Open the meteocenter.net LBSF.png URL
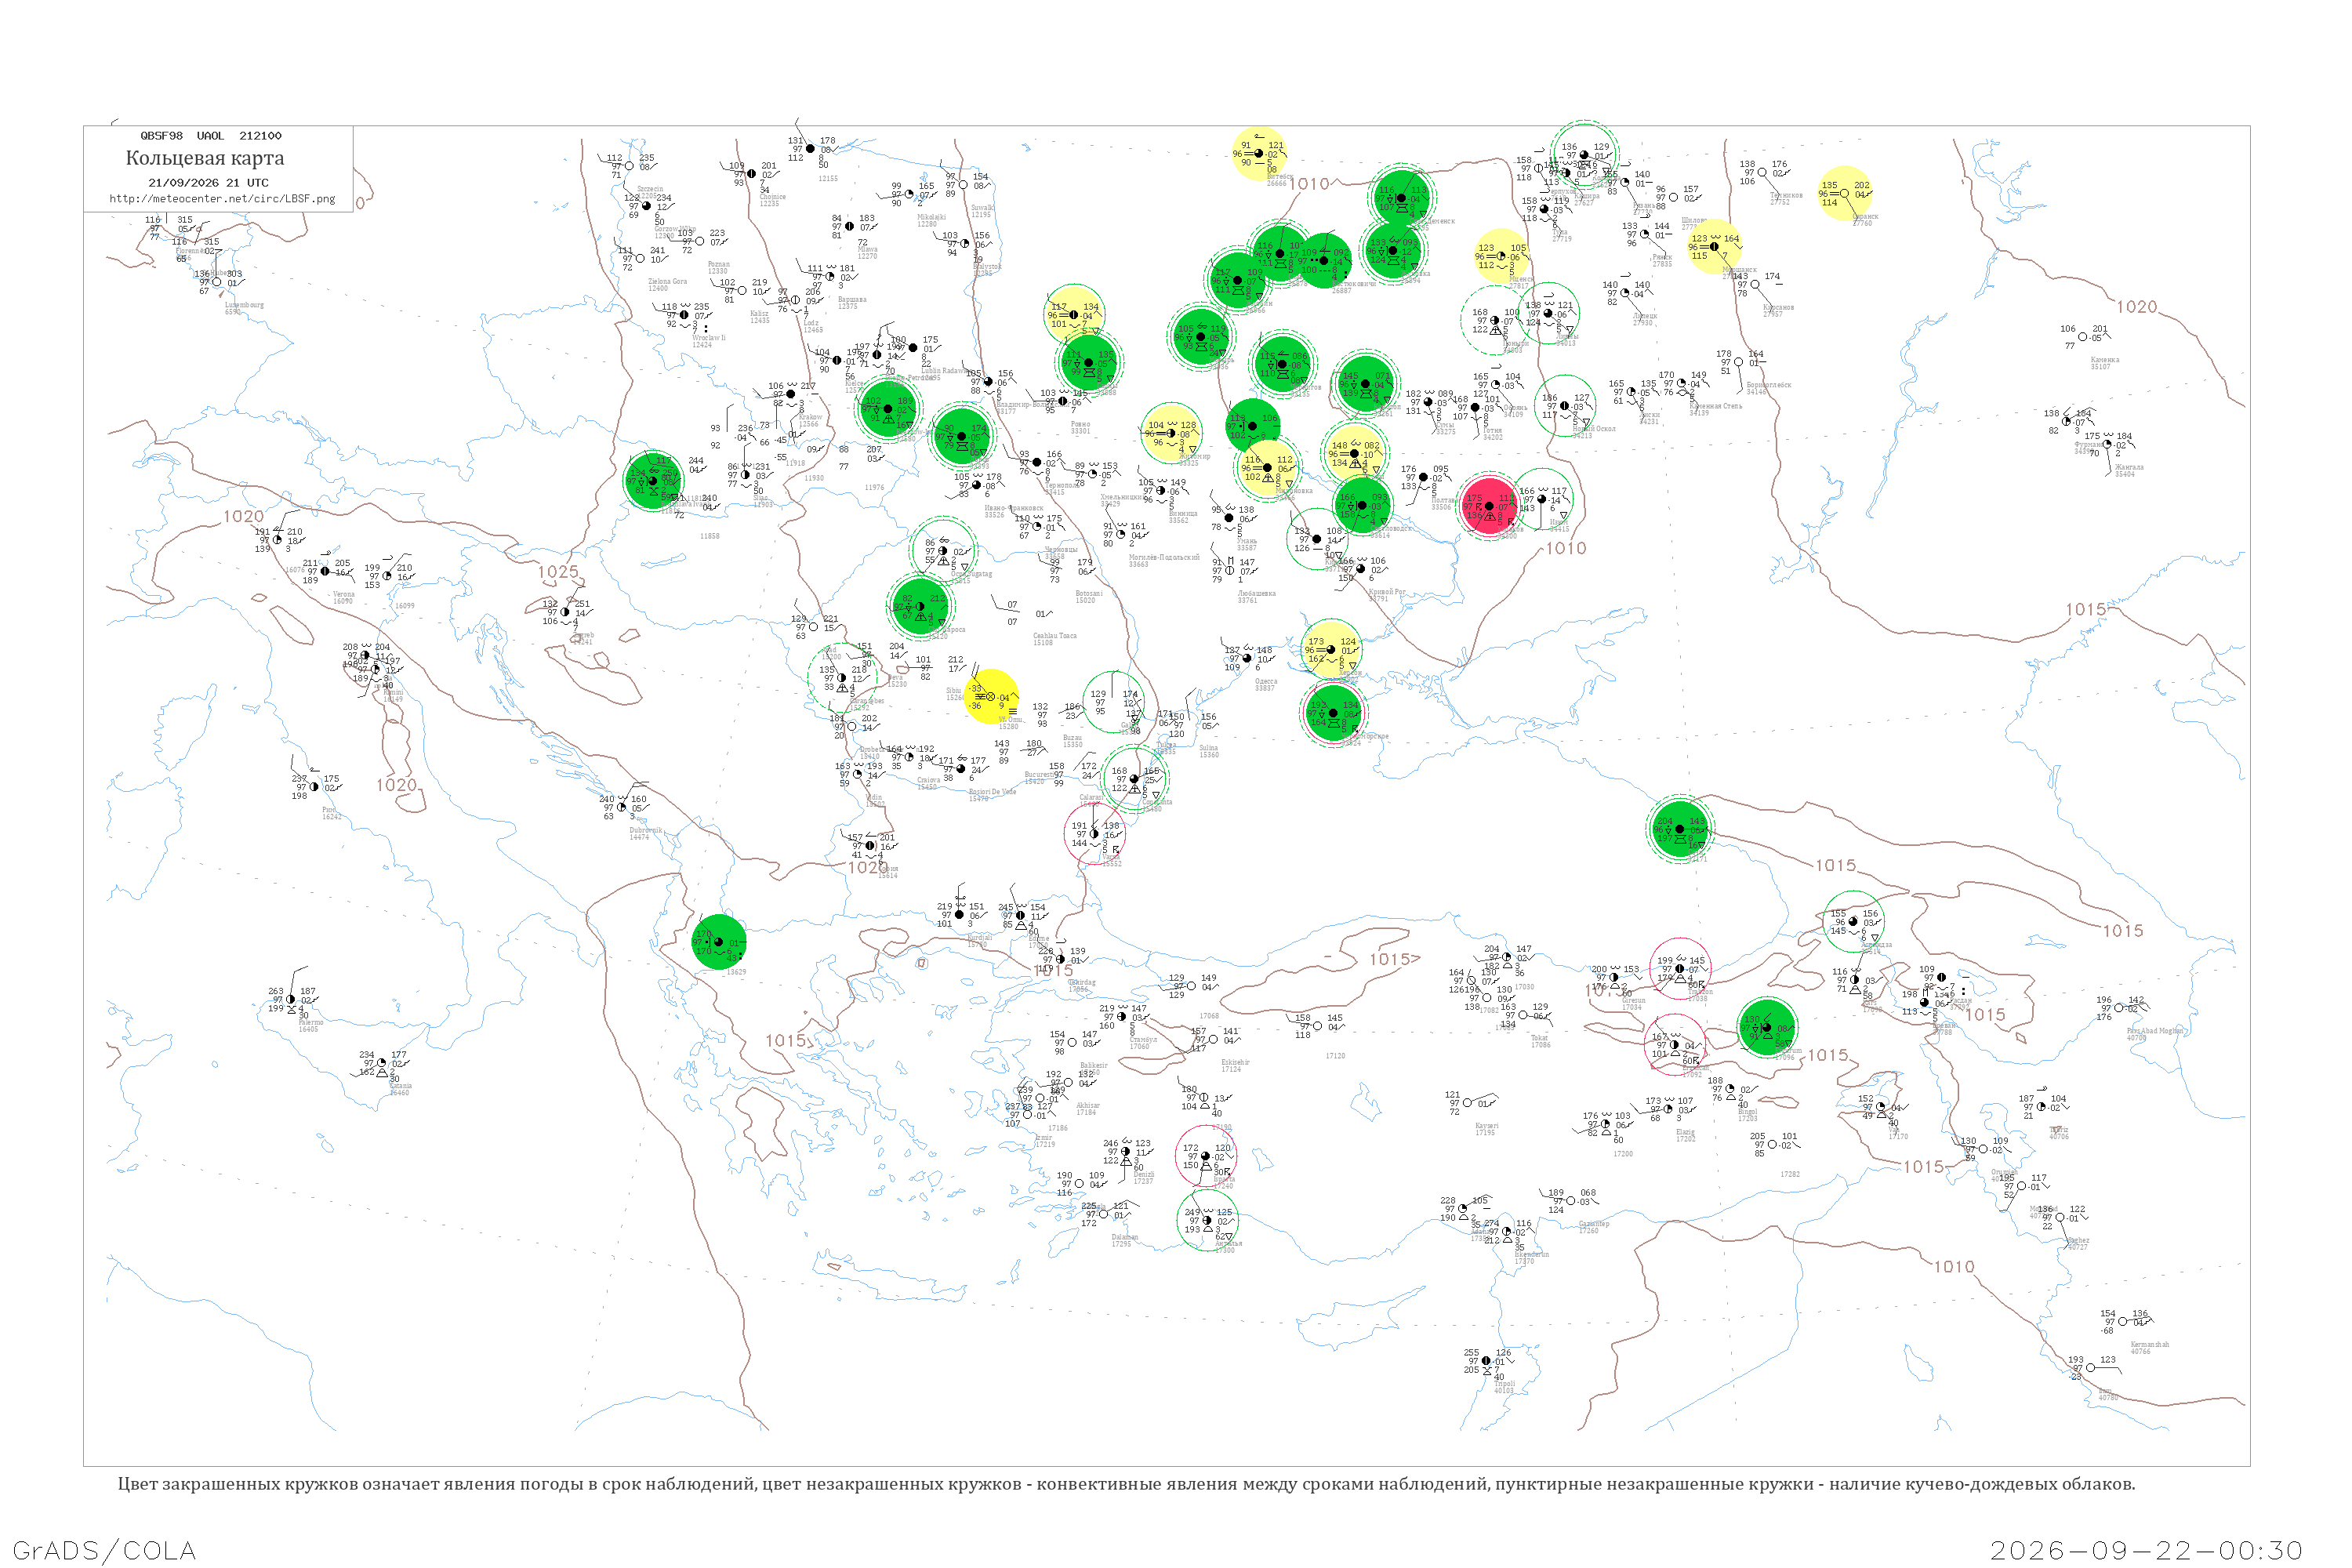Viewport: 2352px width, 1568px height. point(222,199)
